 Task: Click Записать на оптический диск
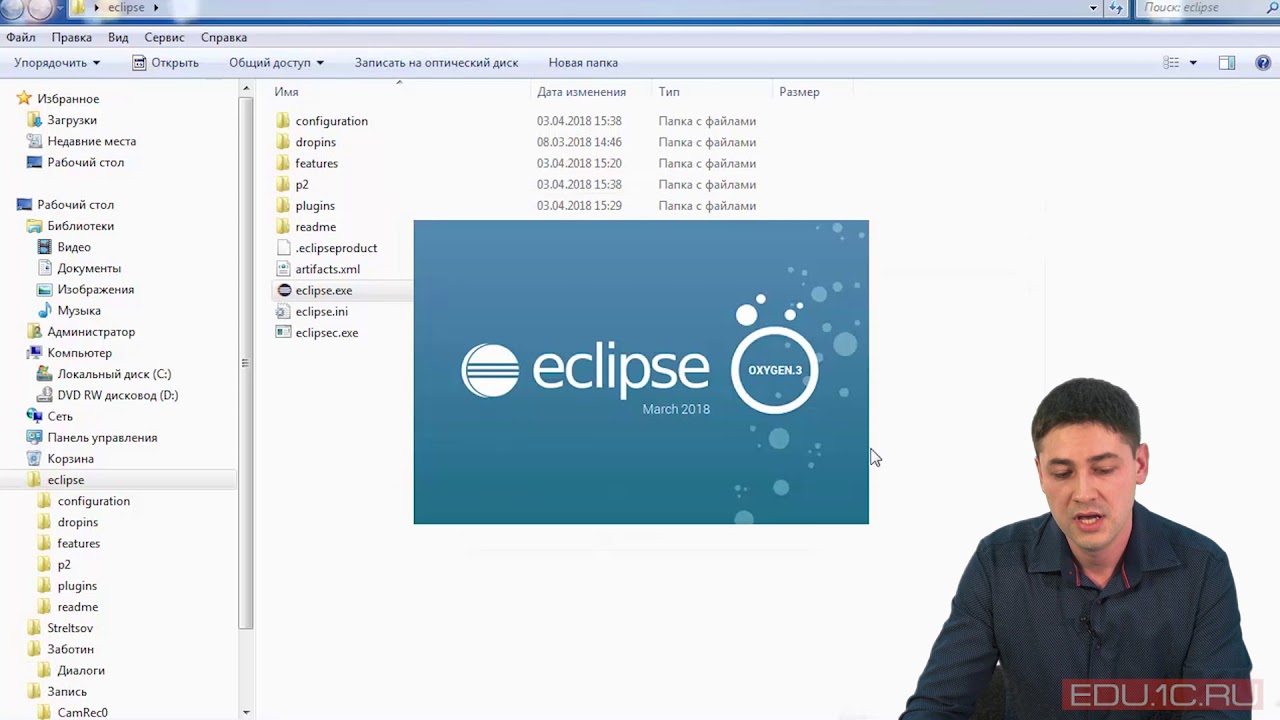click(x=436, y=62)
